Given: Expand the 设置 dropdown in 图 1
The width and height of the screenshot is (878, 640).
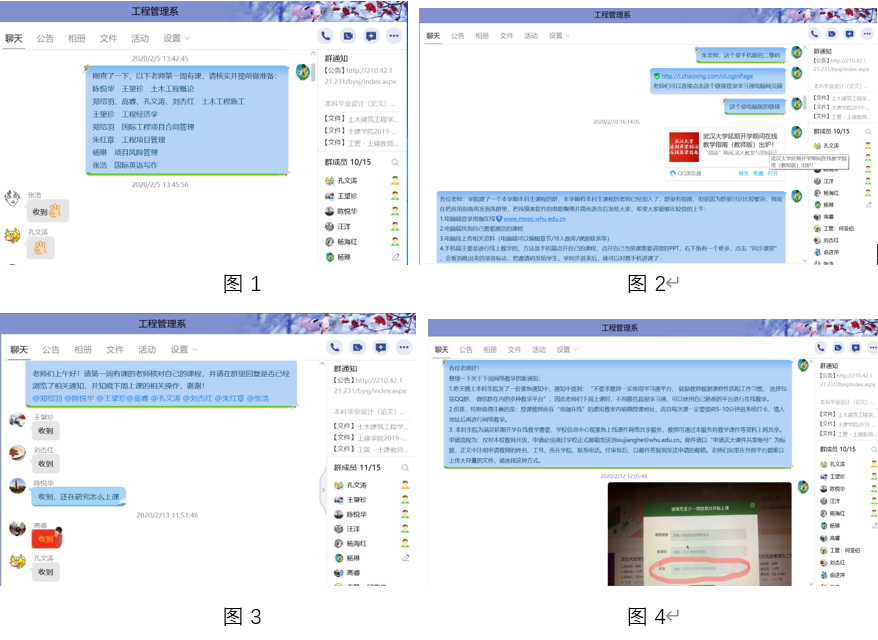Looking at the screenshot, I should (176, 38).
